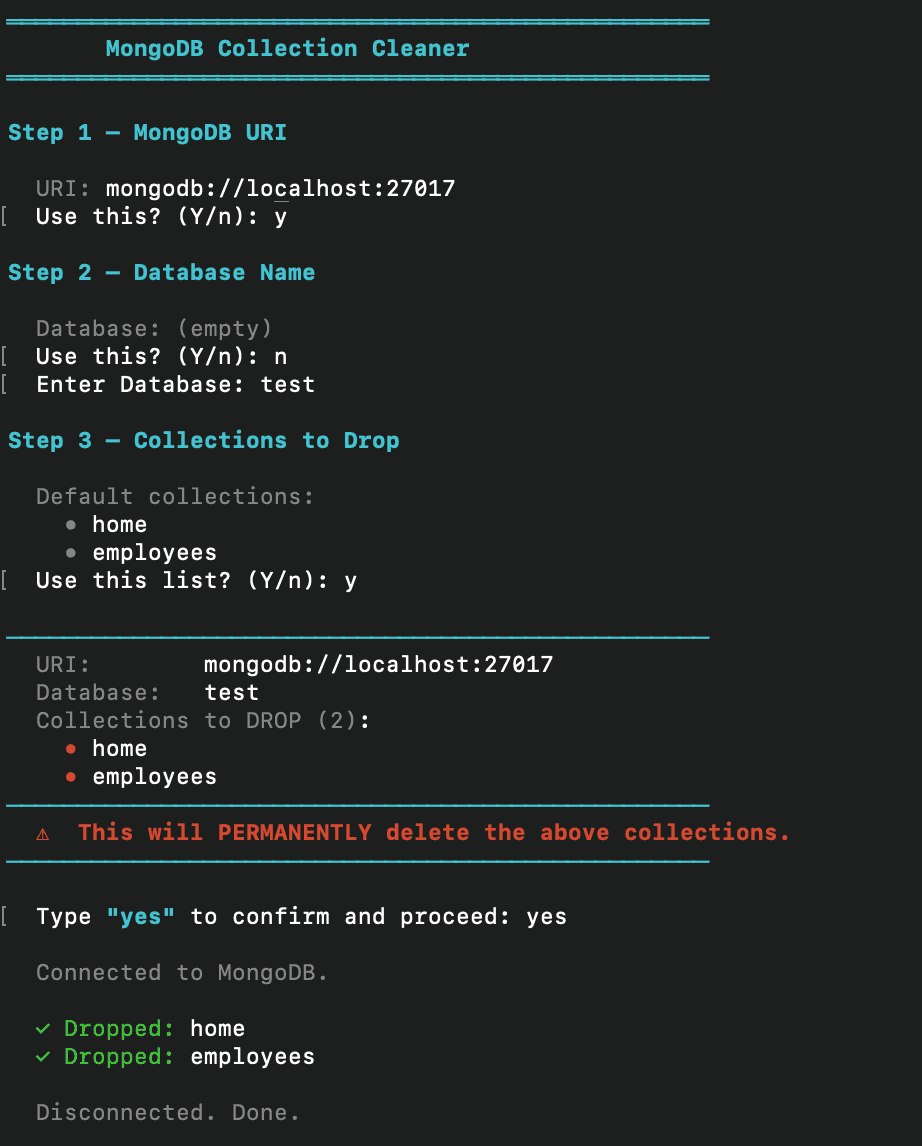Click the summary URI mongodb://localhost:27017
The image size is (922, 1146).
[x=378, y=664]
